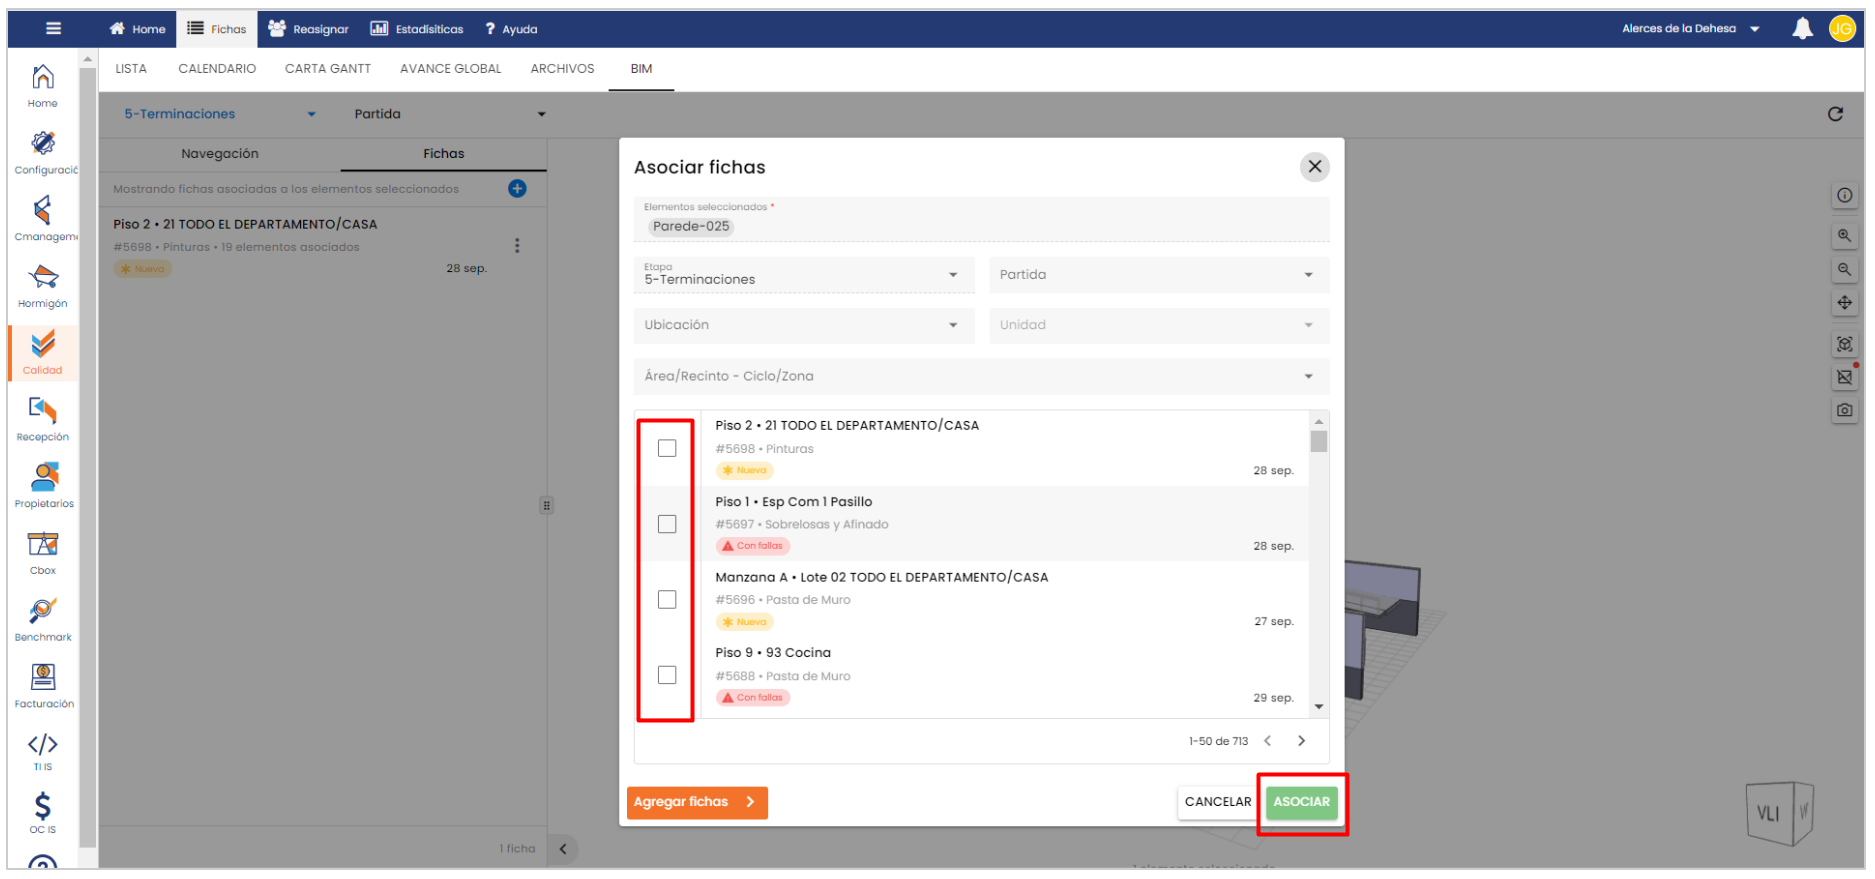1875x879 pixels.
Task: Open three-dot menu for ficha #5698
Action: point(517,246)
